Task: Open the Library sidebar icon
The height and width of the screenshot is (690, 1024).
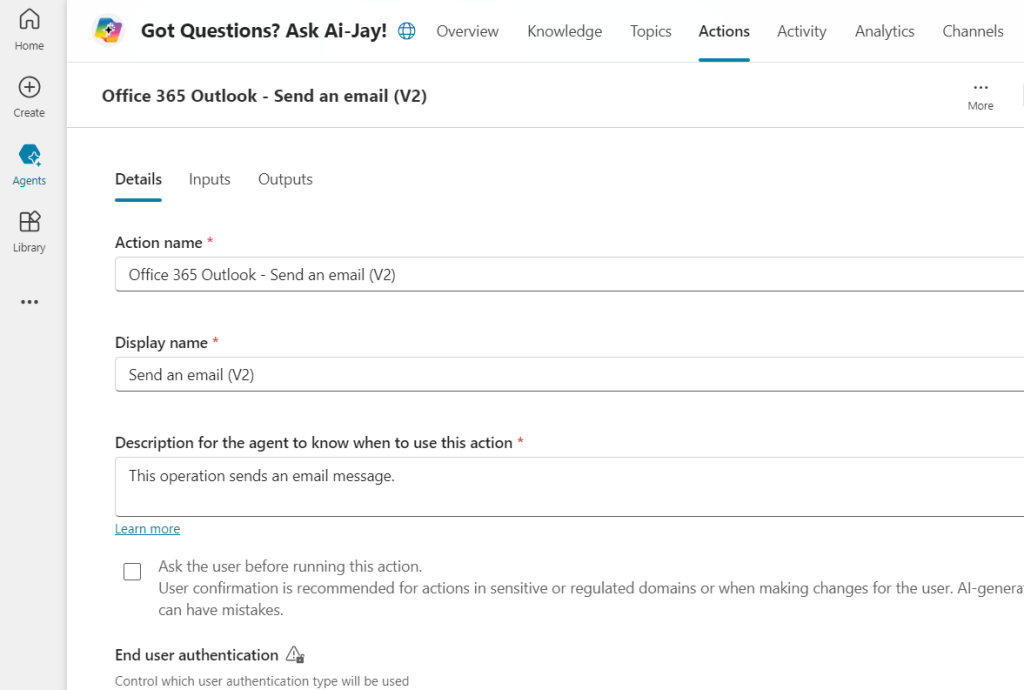Action: pyautogui.click(x=29, y=222)
